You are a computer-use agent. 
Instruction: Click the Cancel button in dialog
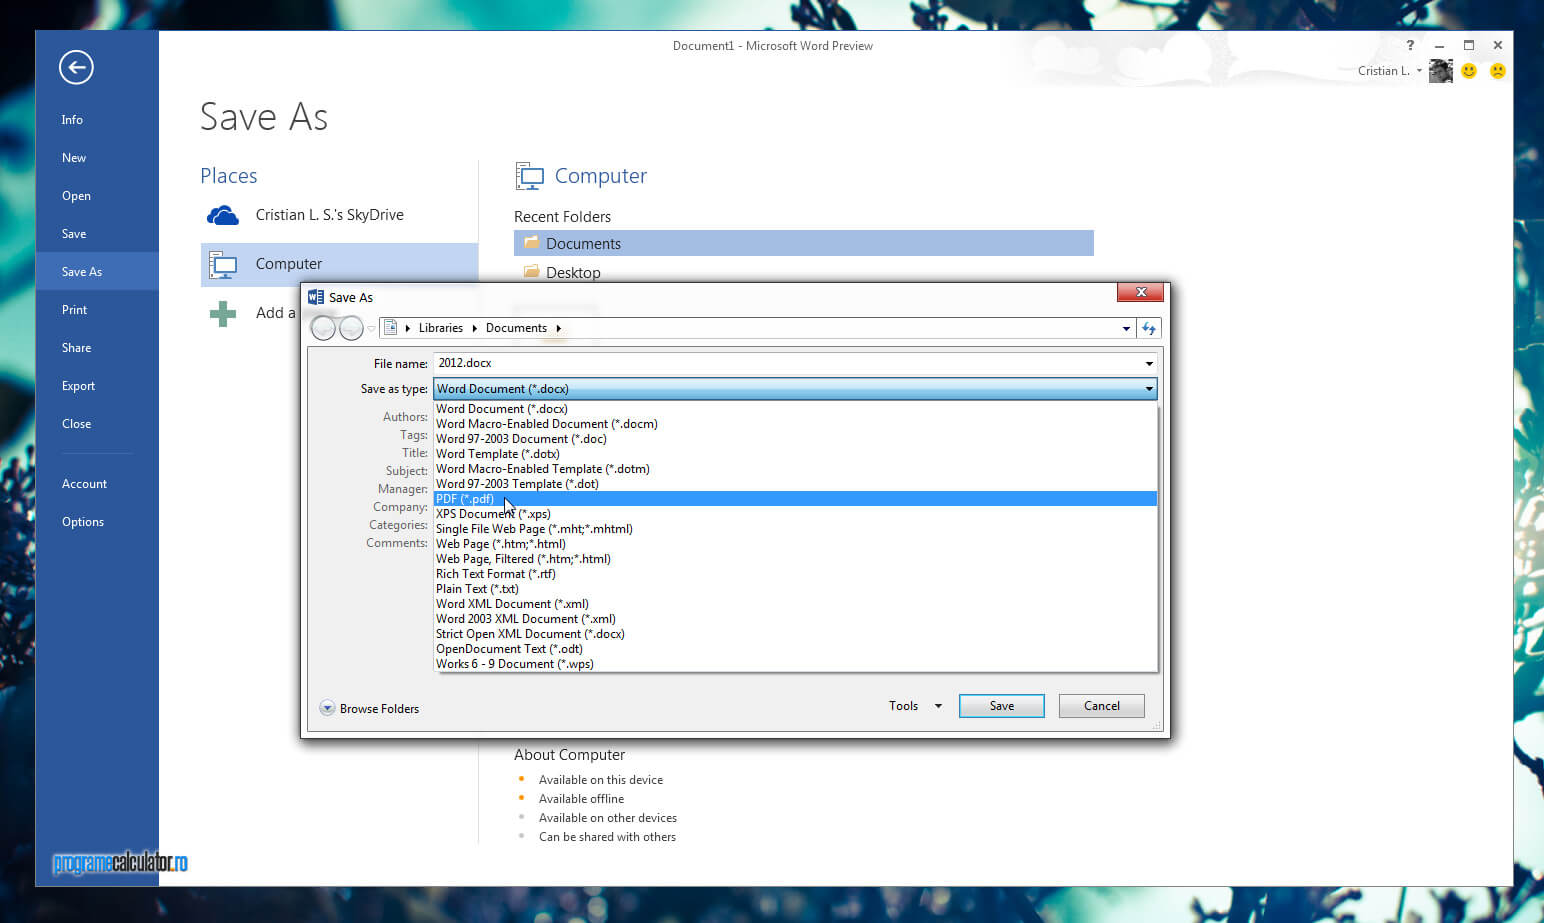(1102, 706)
